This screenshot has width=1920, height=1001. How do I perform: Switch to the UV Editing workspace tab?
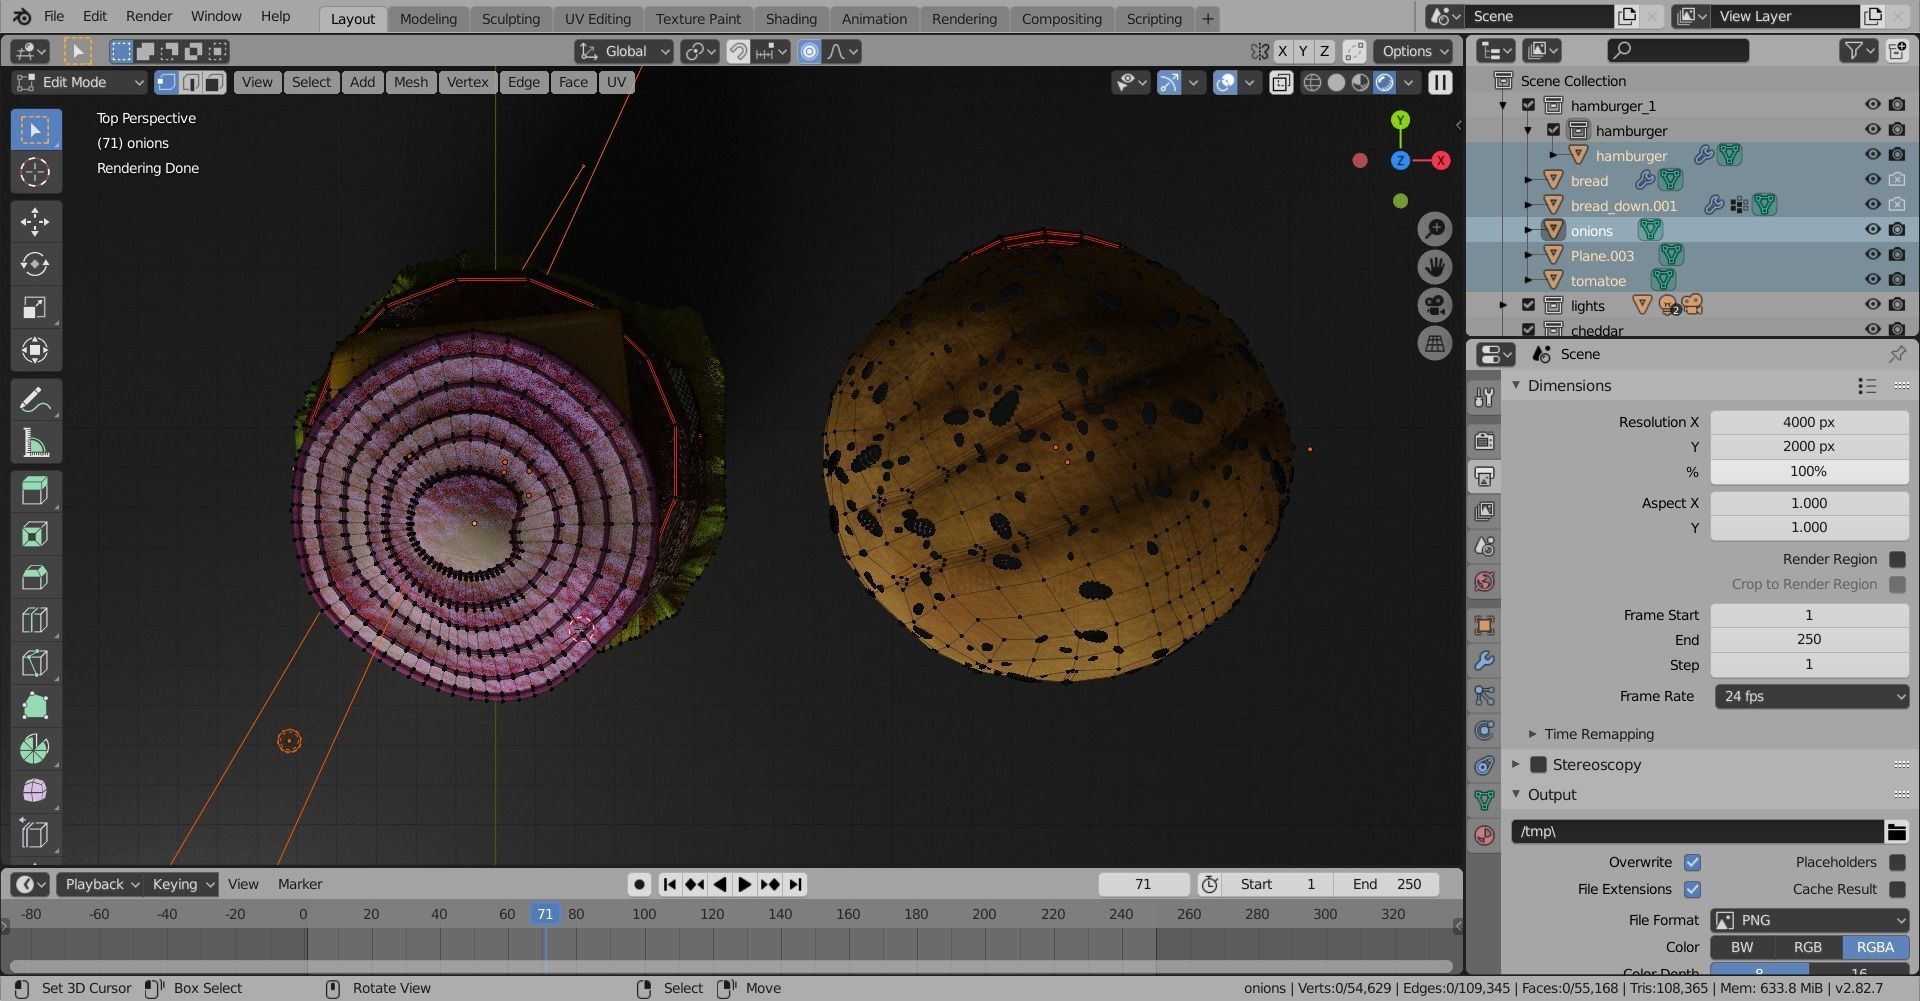click(x=597, y=18)
